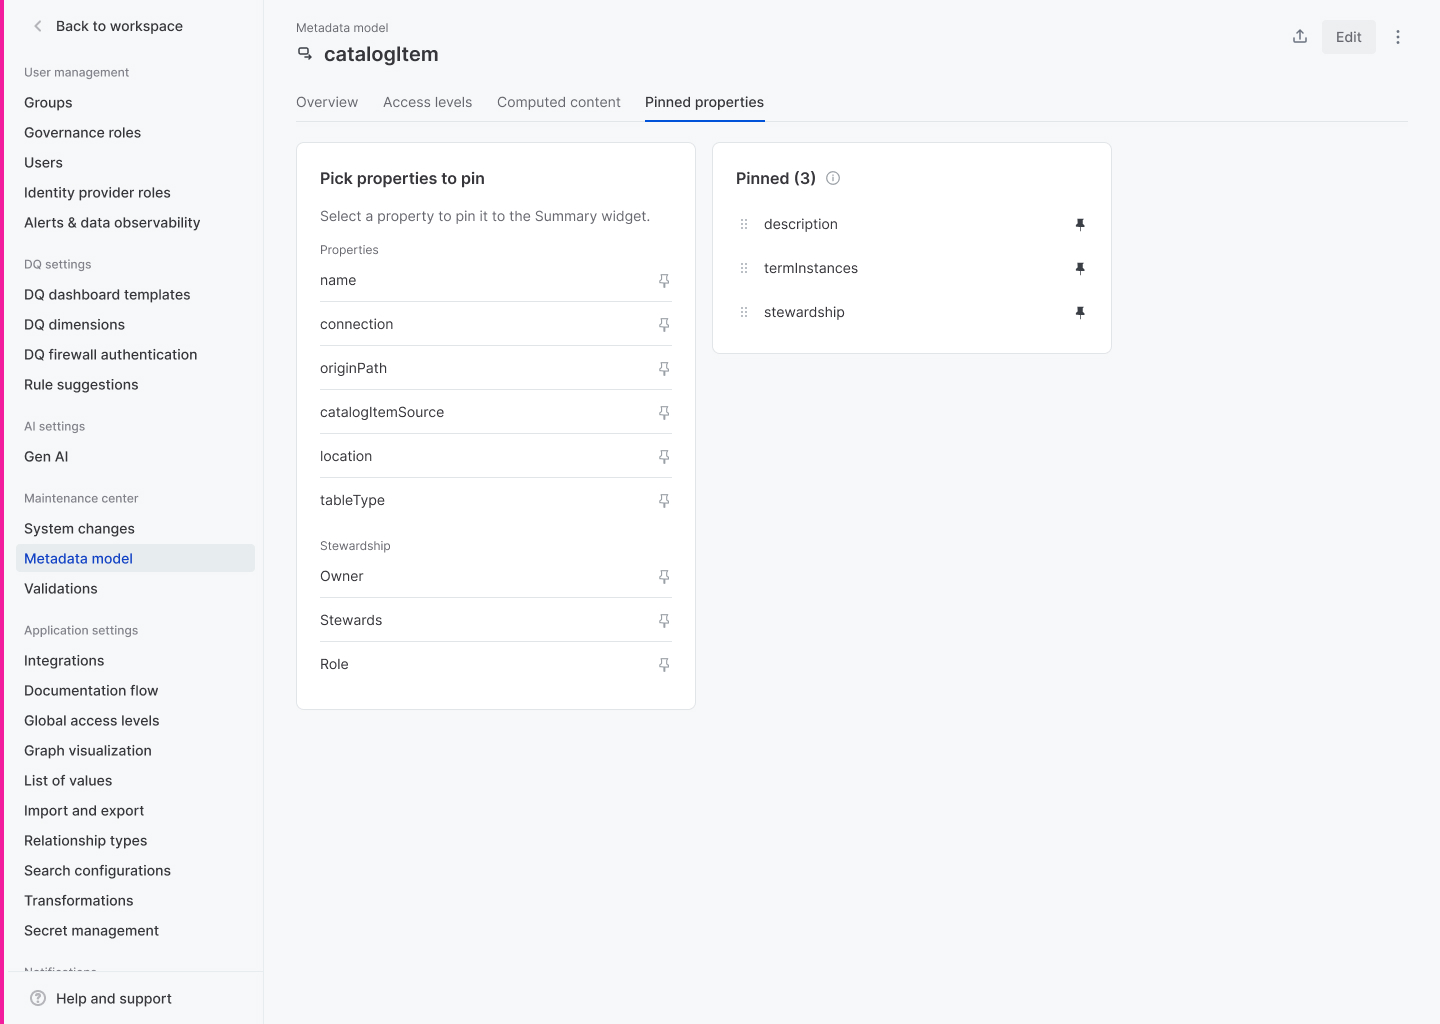Pin the catalogItemSource property
Viewport: 1440px width, 1024px height.
[664, 413]
